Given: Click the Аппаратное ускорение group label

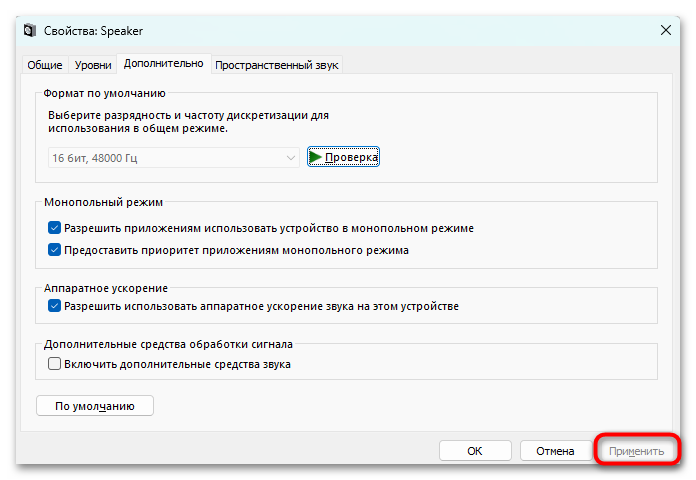Looking at the screenshot, I should 106,288.
